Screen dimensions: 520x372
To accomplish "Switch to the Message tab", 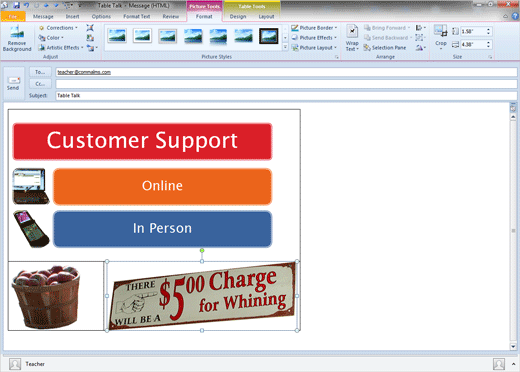I will point(43,16).
